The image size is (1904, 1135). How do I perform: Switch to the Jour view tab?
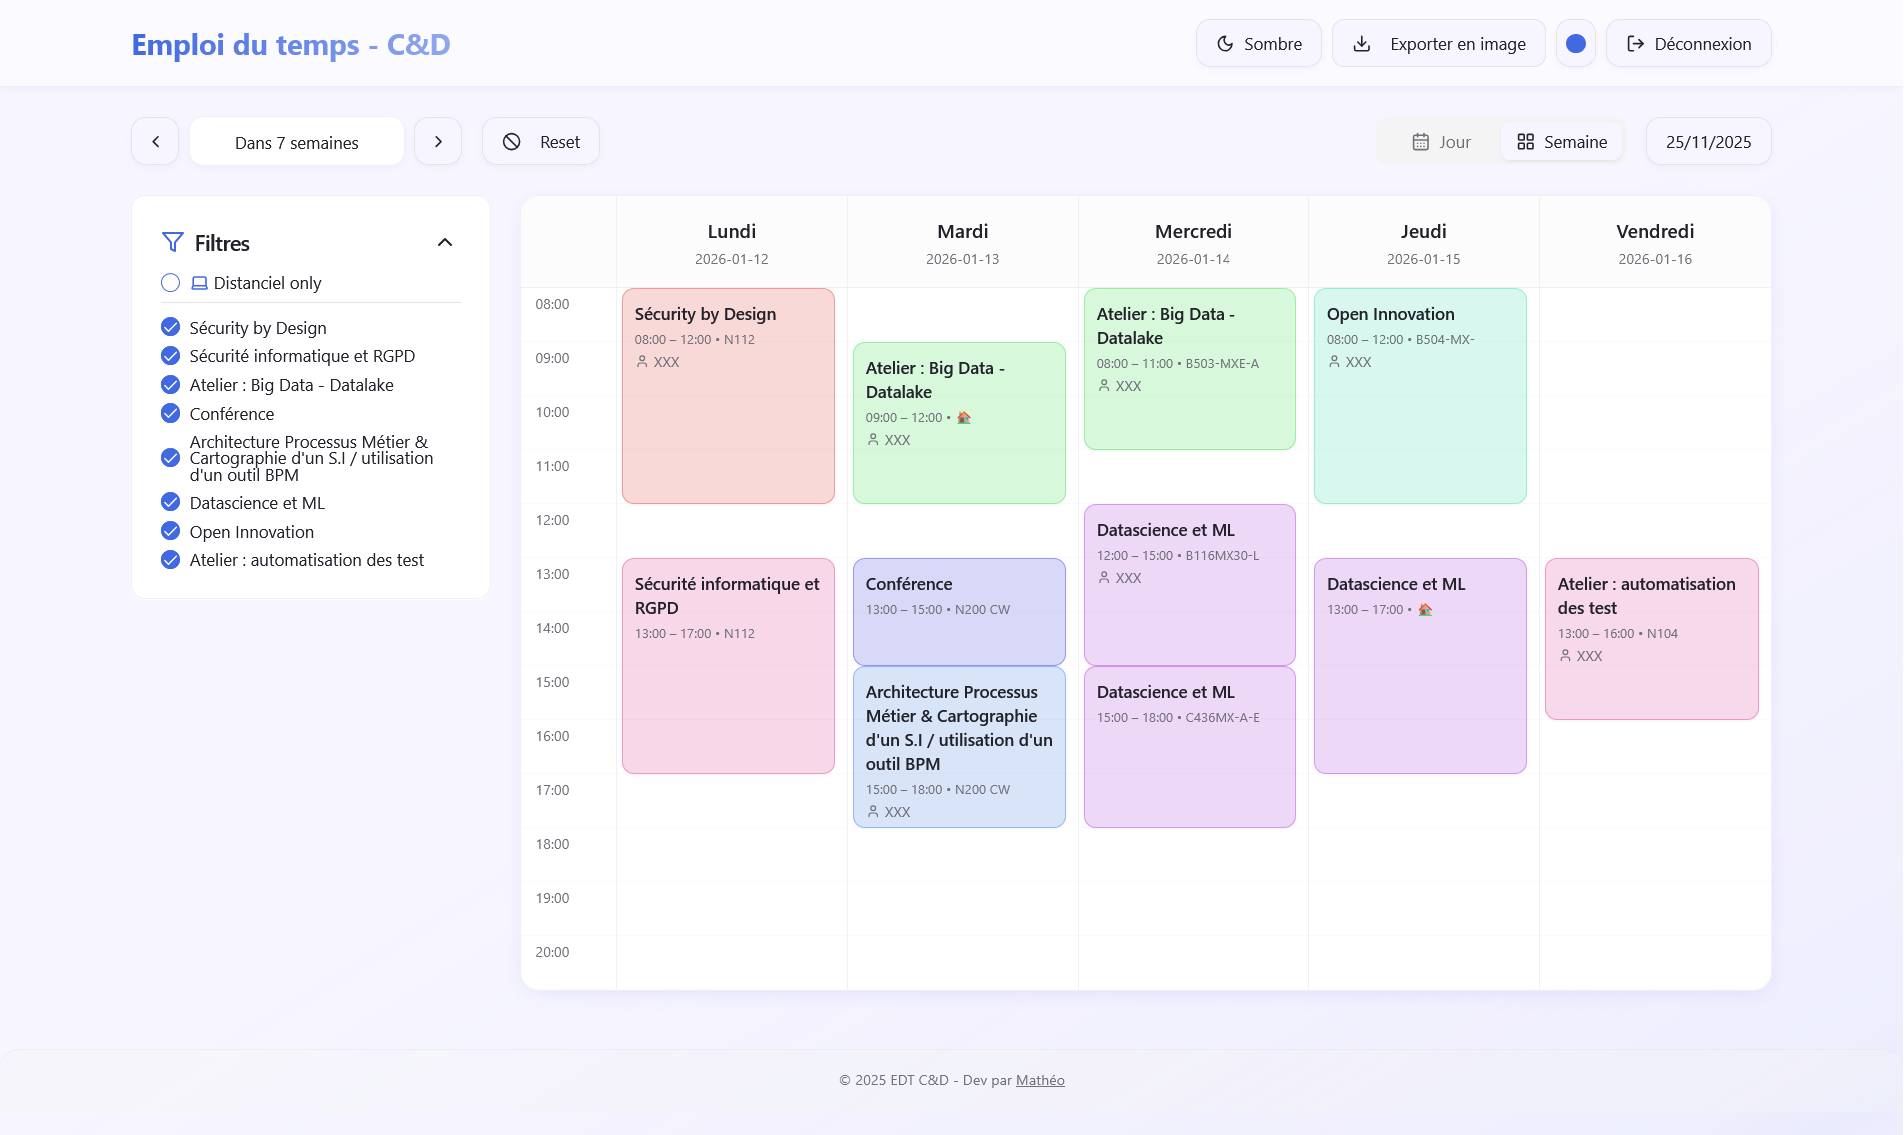pos(1440,142)
